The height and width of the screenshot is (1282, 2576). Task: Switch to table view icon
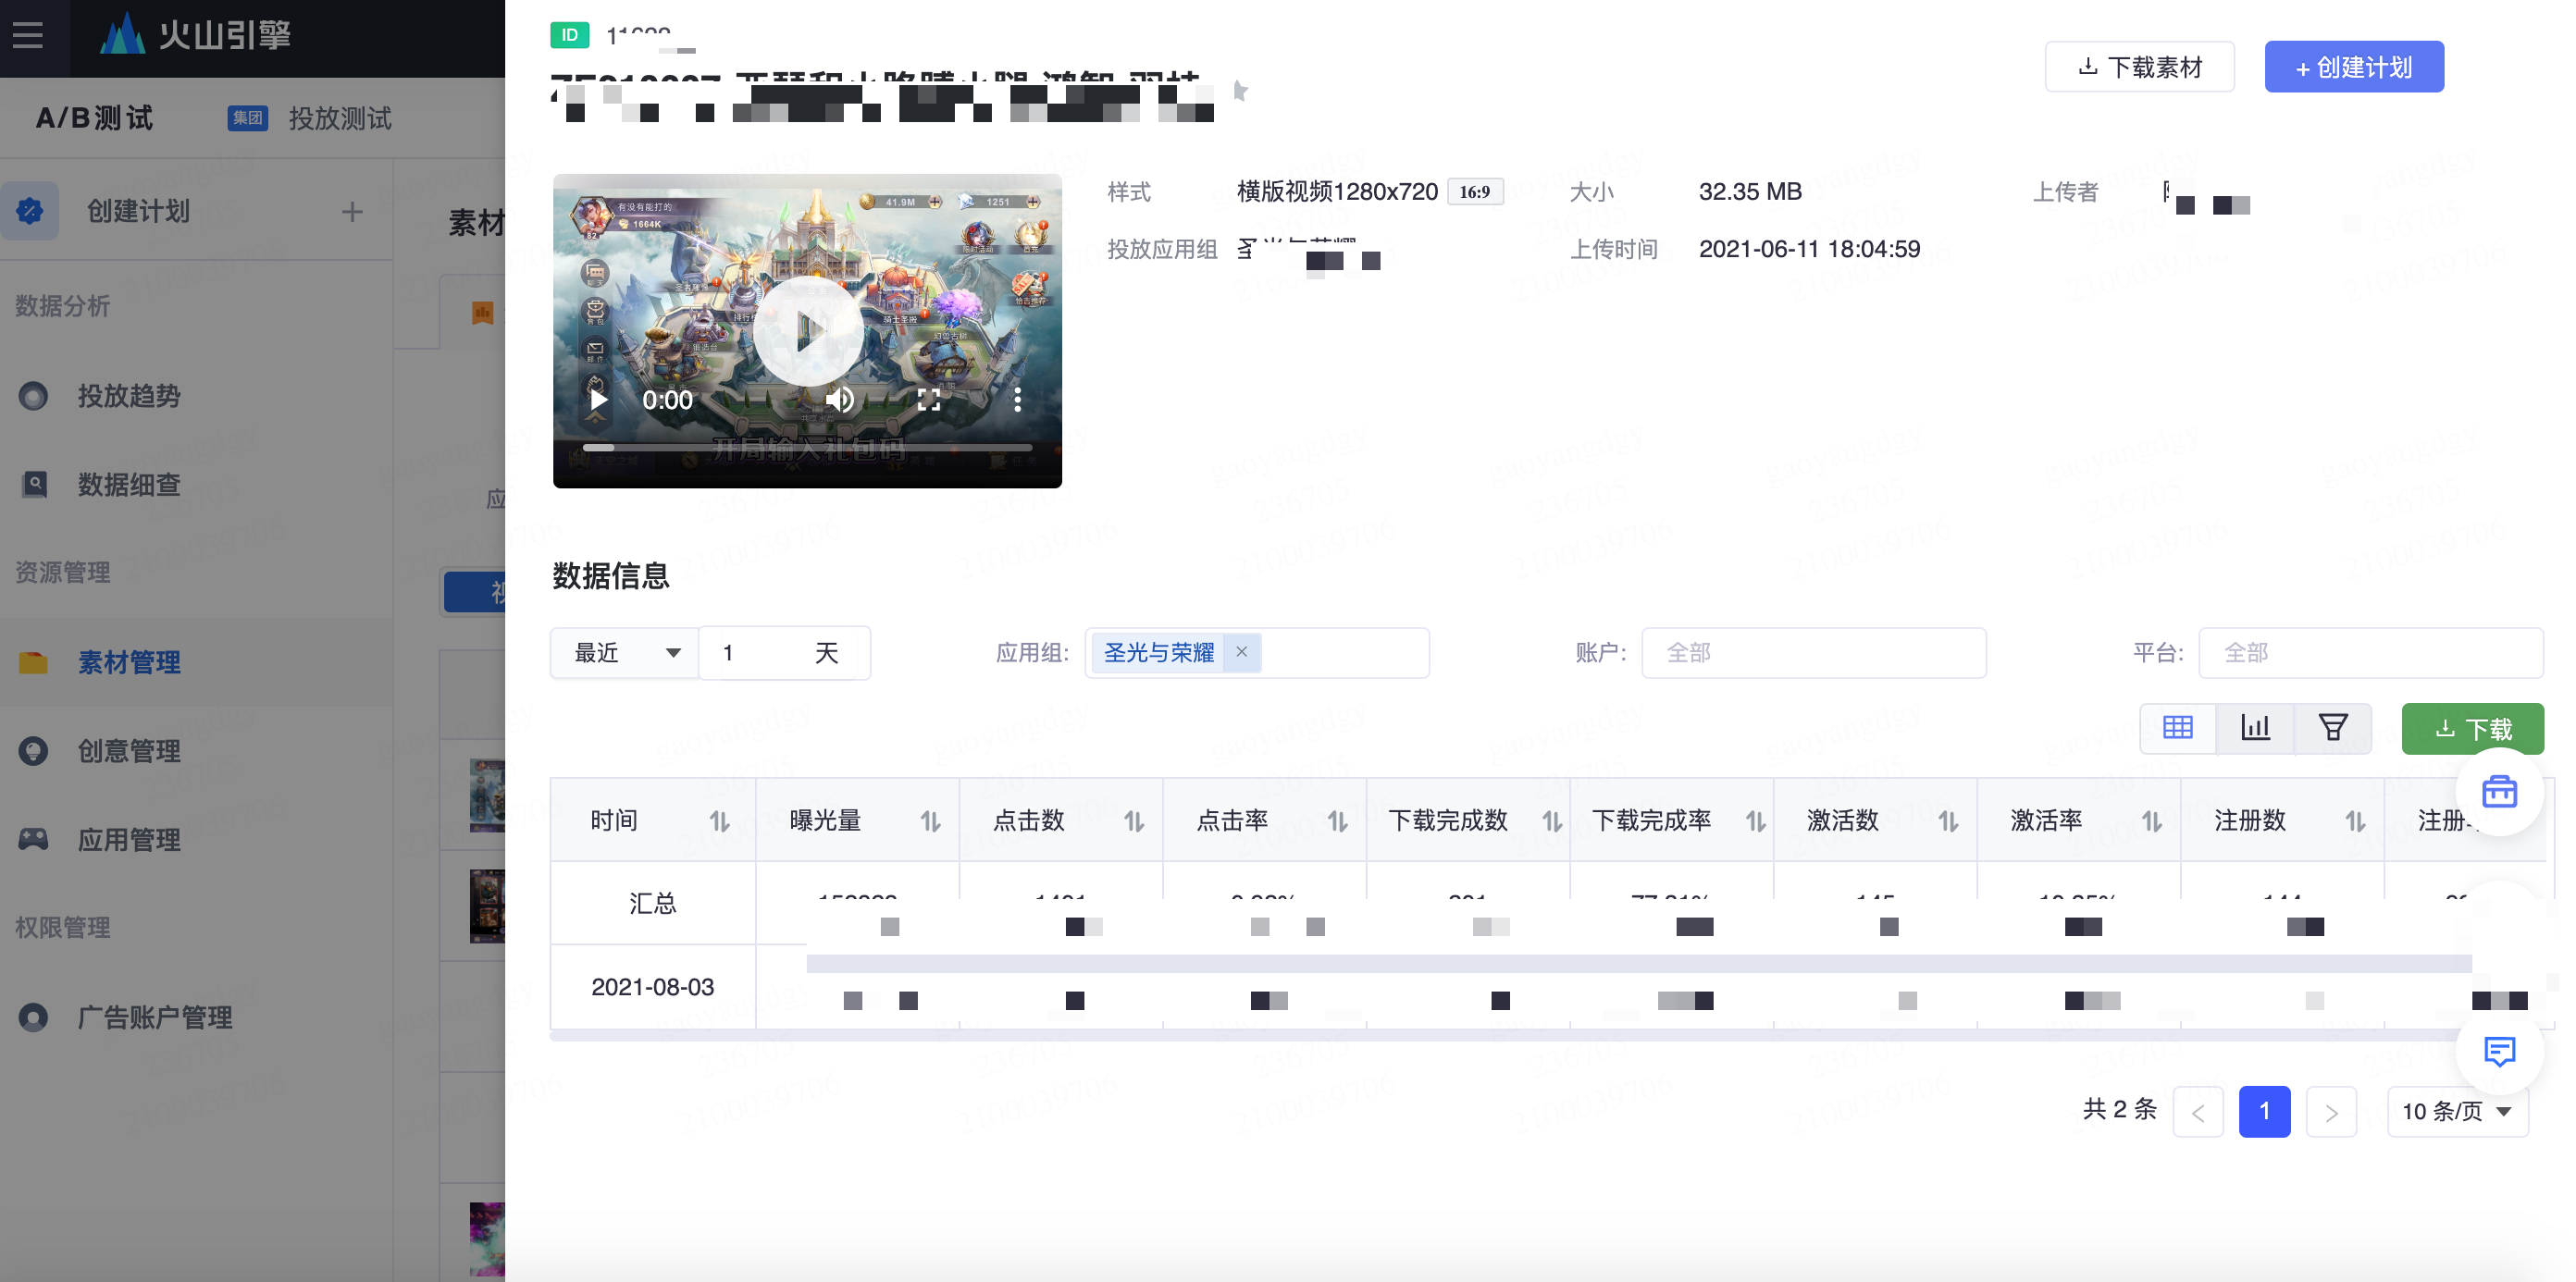click(2177, 728)
